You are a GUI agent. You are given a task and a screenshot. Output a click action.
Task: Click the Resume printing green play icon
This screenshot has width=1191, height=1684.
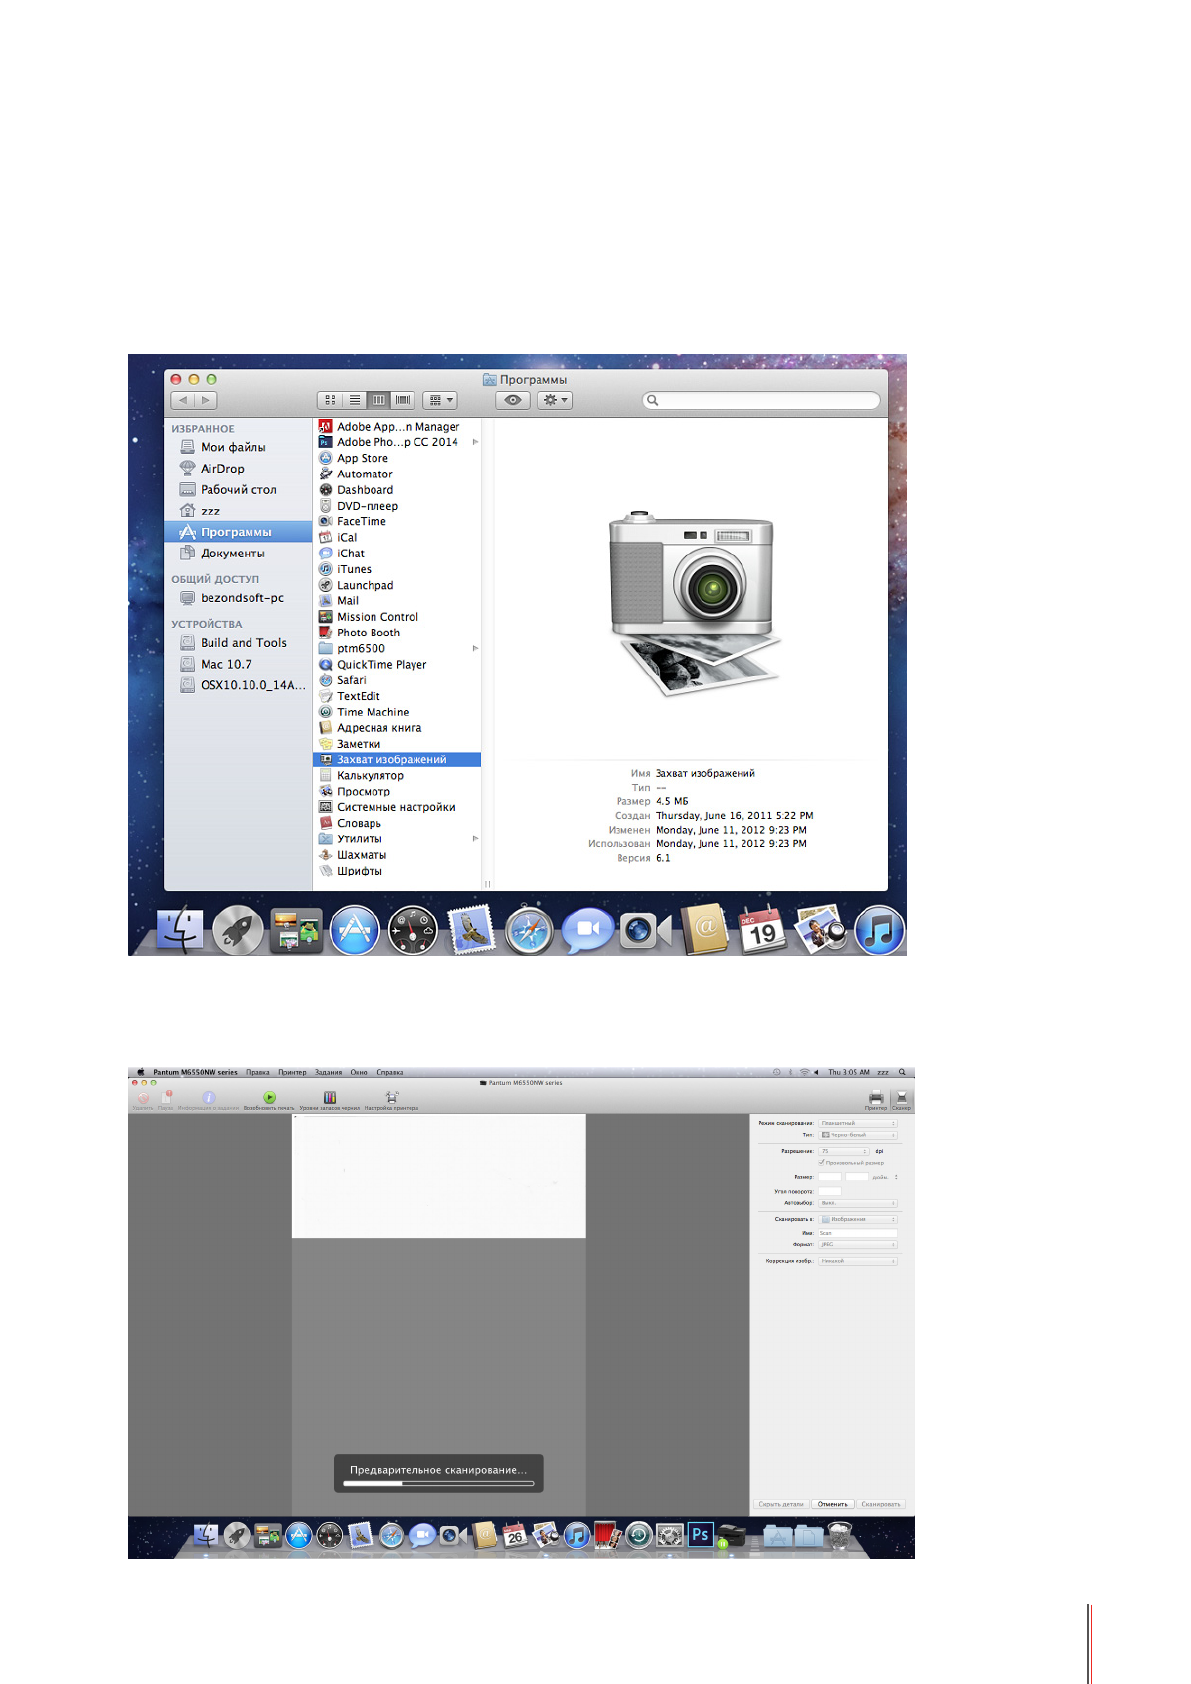point(269,1097)
